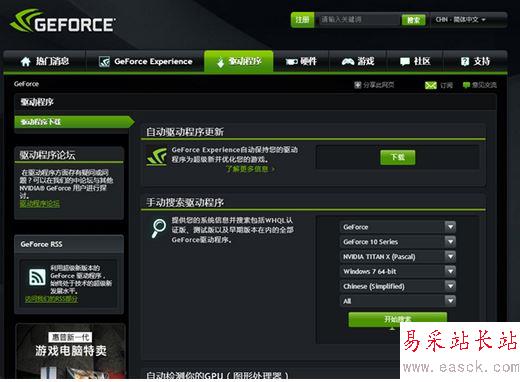Viewport: 520px width, 382px height.
Task: Select the 驱动程序 drivers tab
Action: [x=239, y=61]
